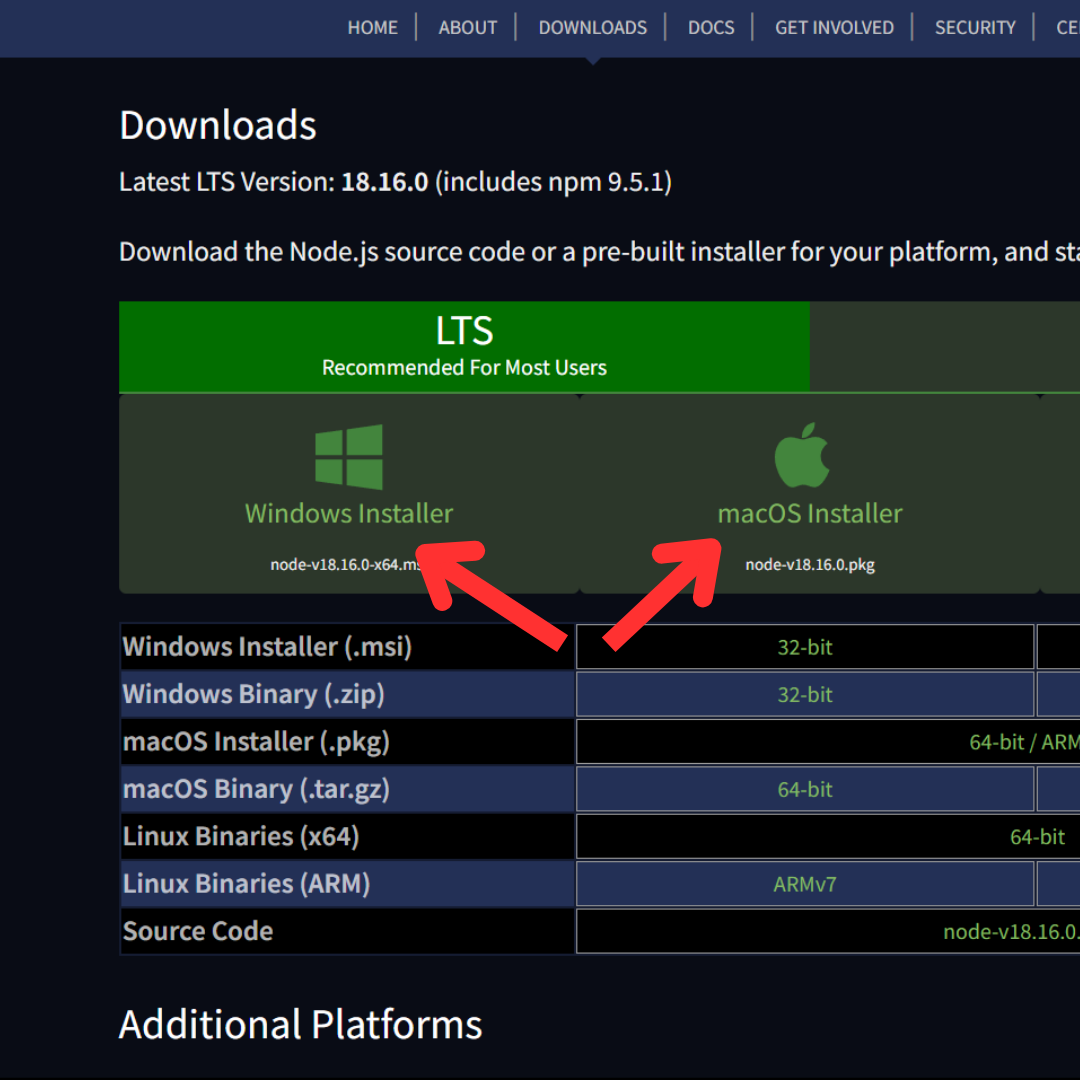
Task: Click the 18.16.0 version number text
Action: pyautogui.click(x=384, y=183)
